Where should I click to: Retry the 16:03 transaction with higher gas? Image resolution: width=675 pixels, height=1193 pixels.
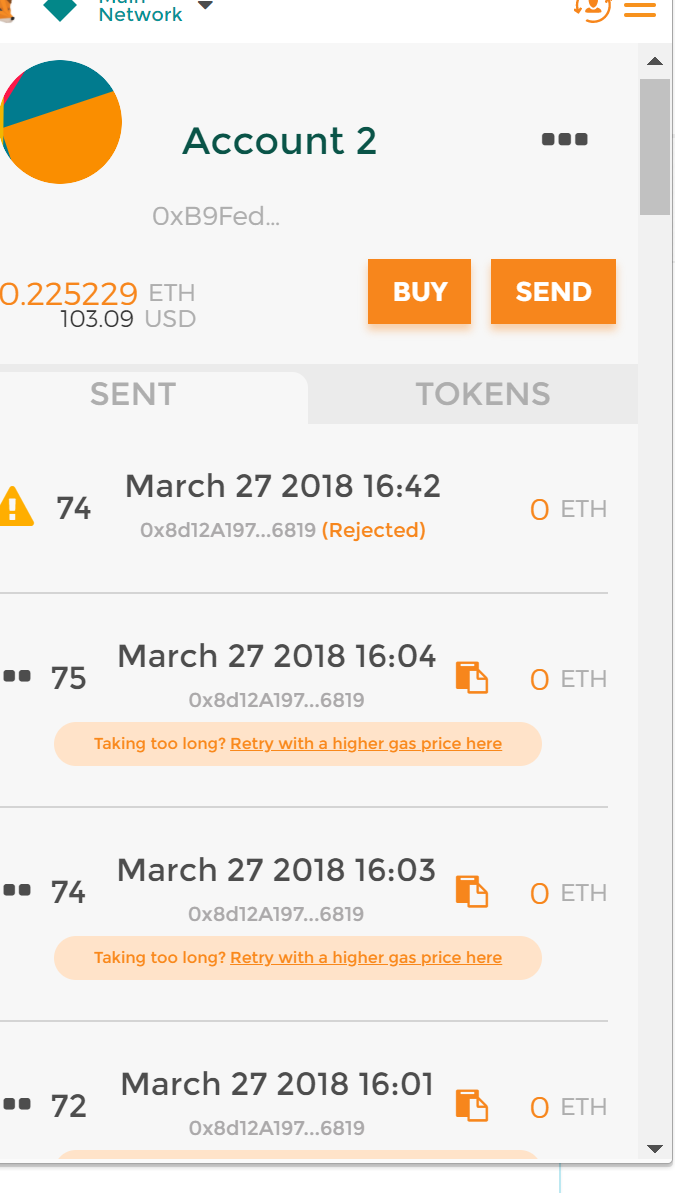click(366, 957)
